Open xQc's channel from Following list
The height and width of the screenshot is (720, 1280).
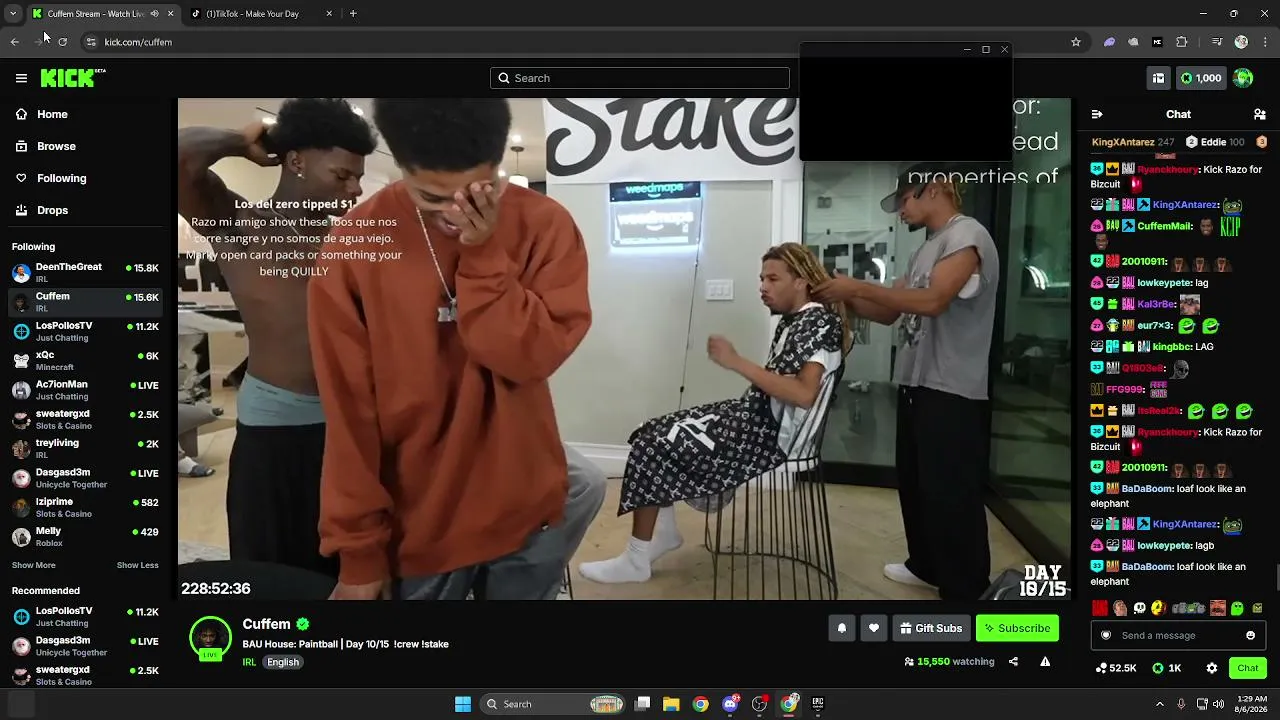coord(85,360)
